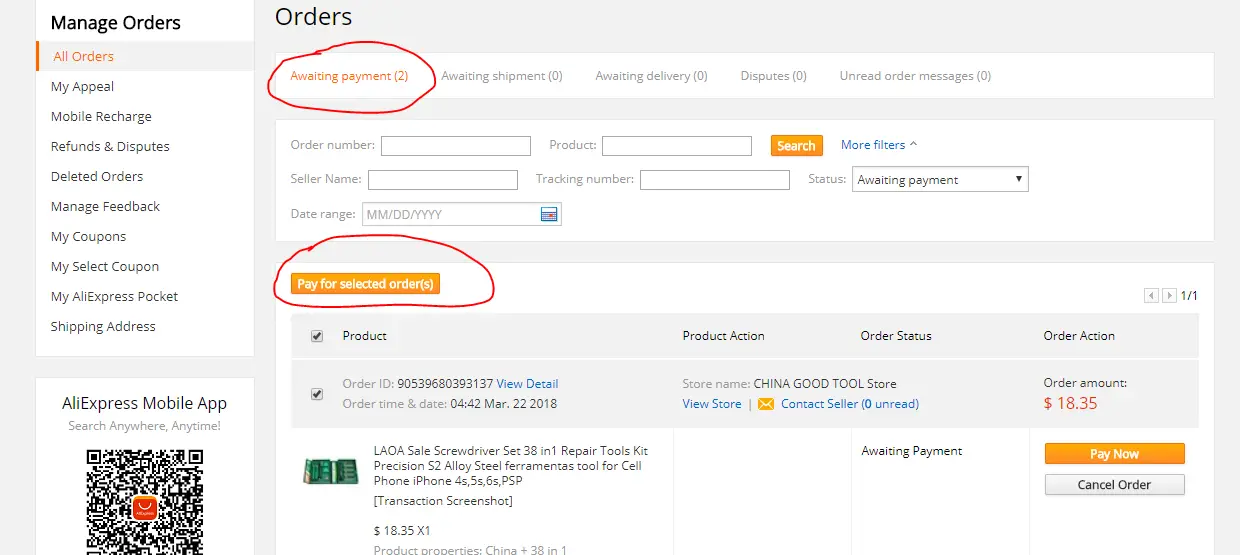Open the Unread order messages (0) tab
The width and height of the screenshot is (1240, 555).
pos(915,76)
